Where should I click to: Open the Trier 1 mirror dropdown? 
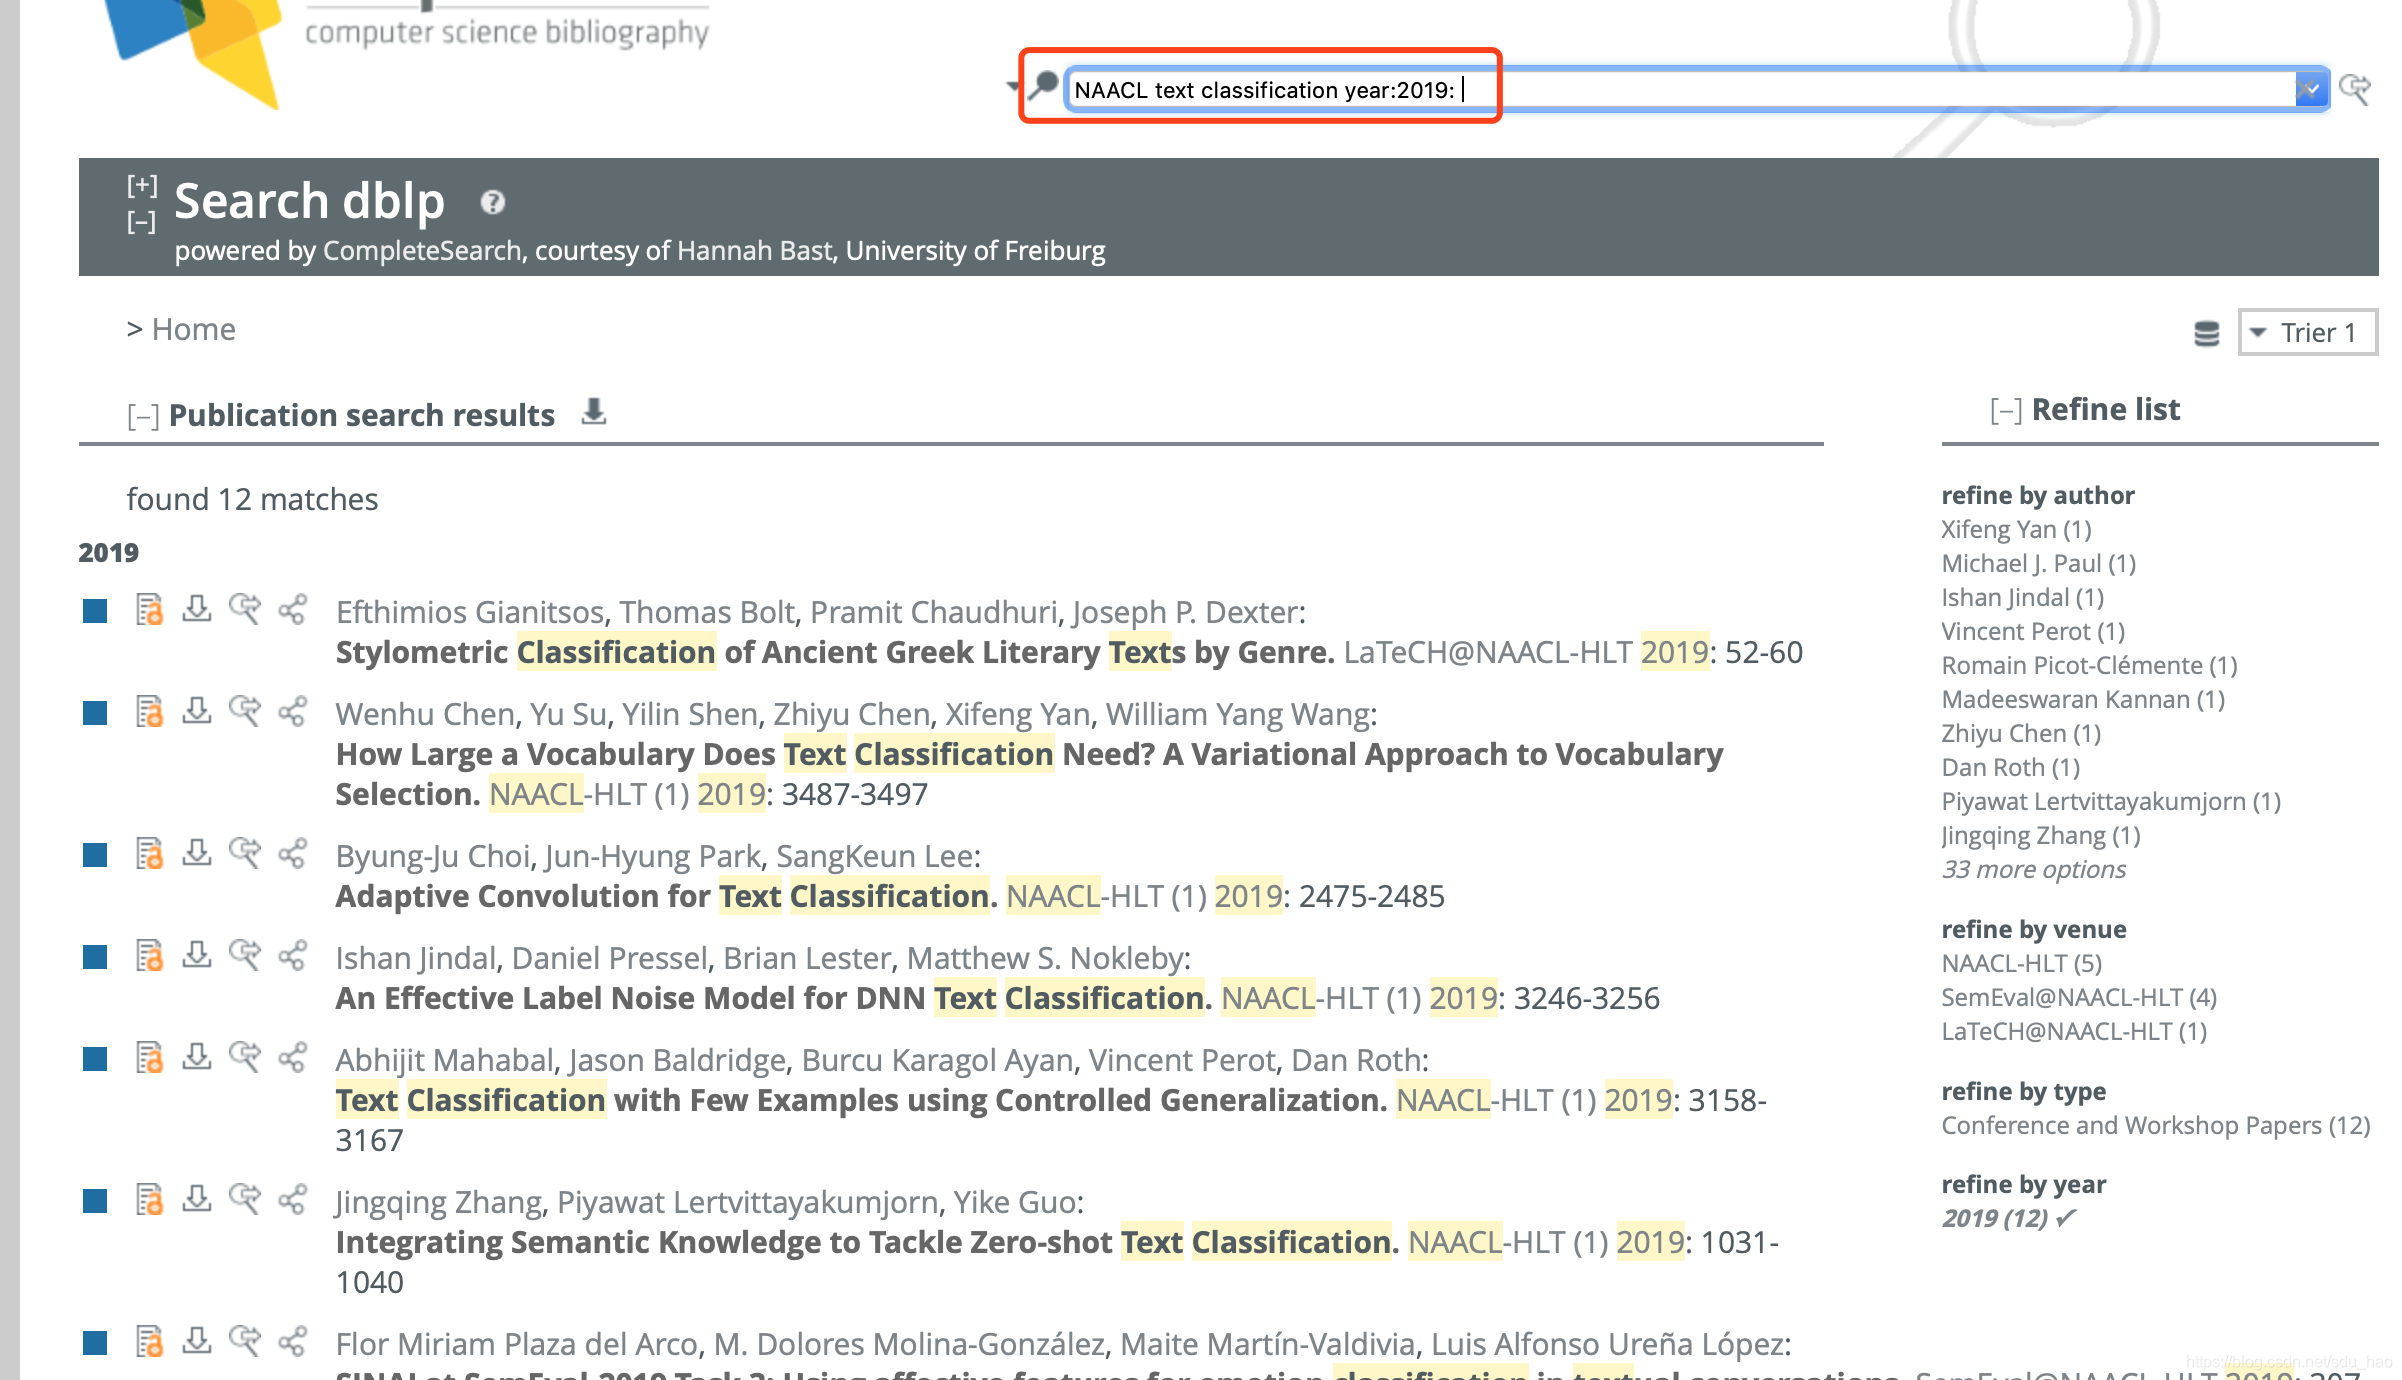click(2307, 333)
